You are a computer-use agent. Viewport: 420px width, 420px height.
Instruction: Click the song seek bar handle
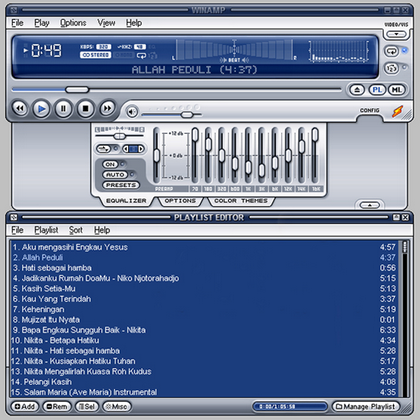(x=77, y=90)
